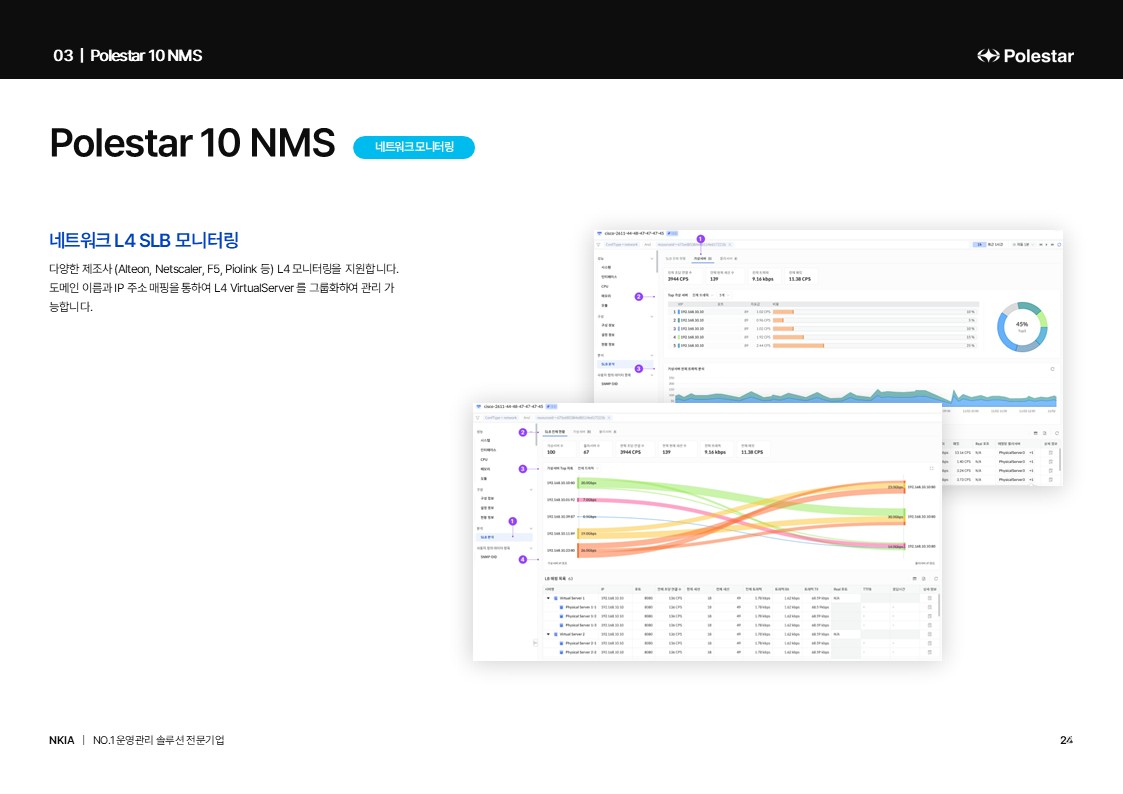Click the cisco device icon in the front window title
This screenshot has height=794, width=1123.
pos(478,406)
